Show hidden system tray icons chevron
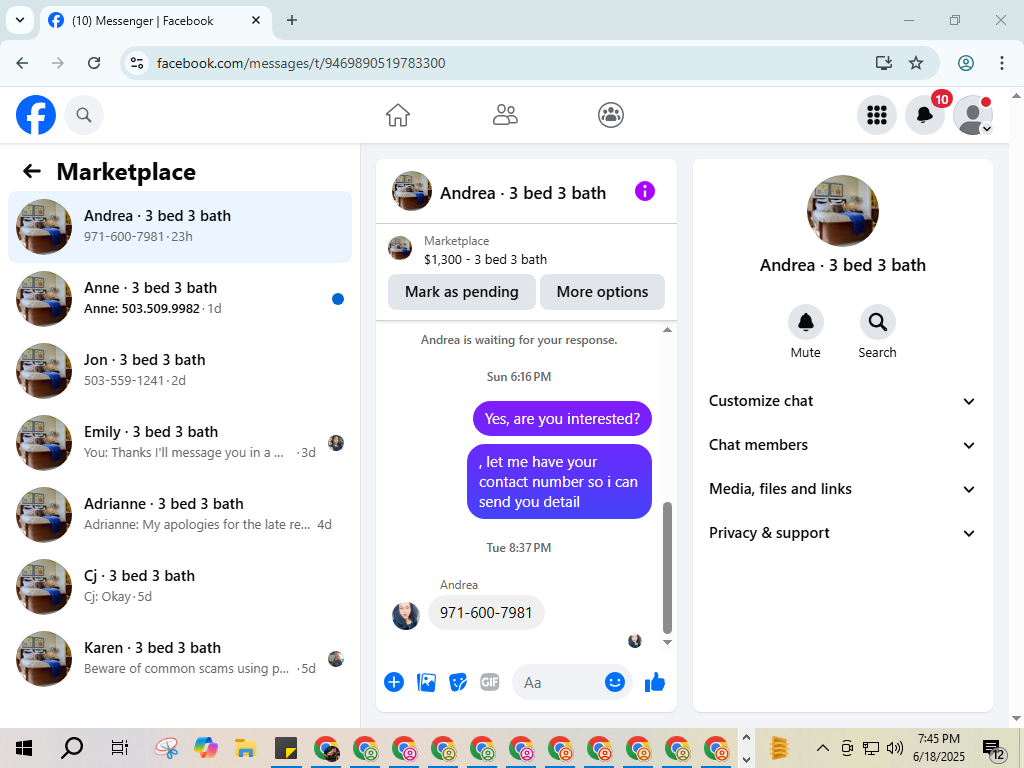Image resolution: width=1024 pixels, height=768 pixels. click(x=823, y=748)
